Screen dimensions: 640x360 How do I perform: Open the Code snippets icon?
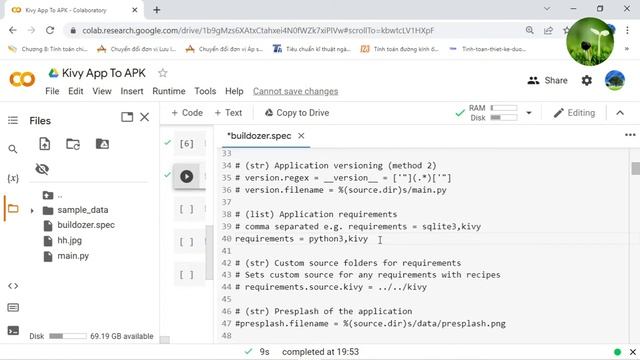pyautogui.click(x=13, y=286)
